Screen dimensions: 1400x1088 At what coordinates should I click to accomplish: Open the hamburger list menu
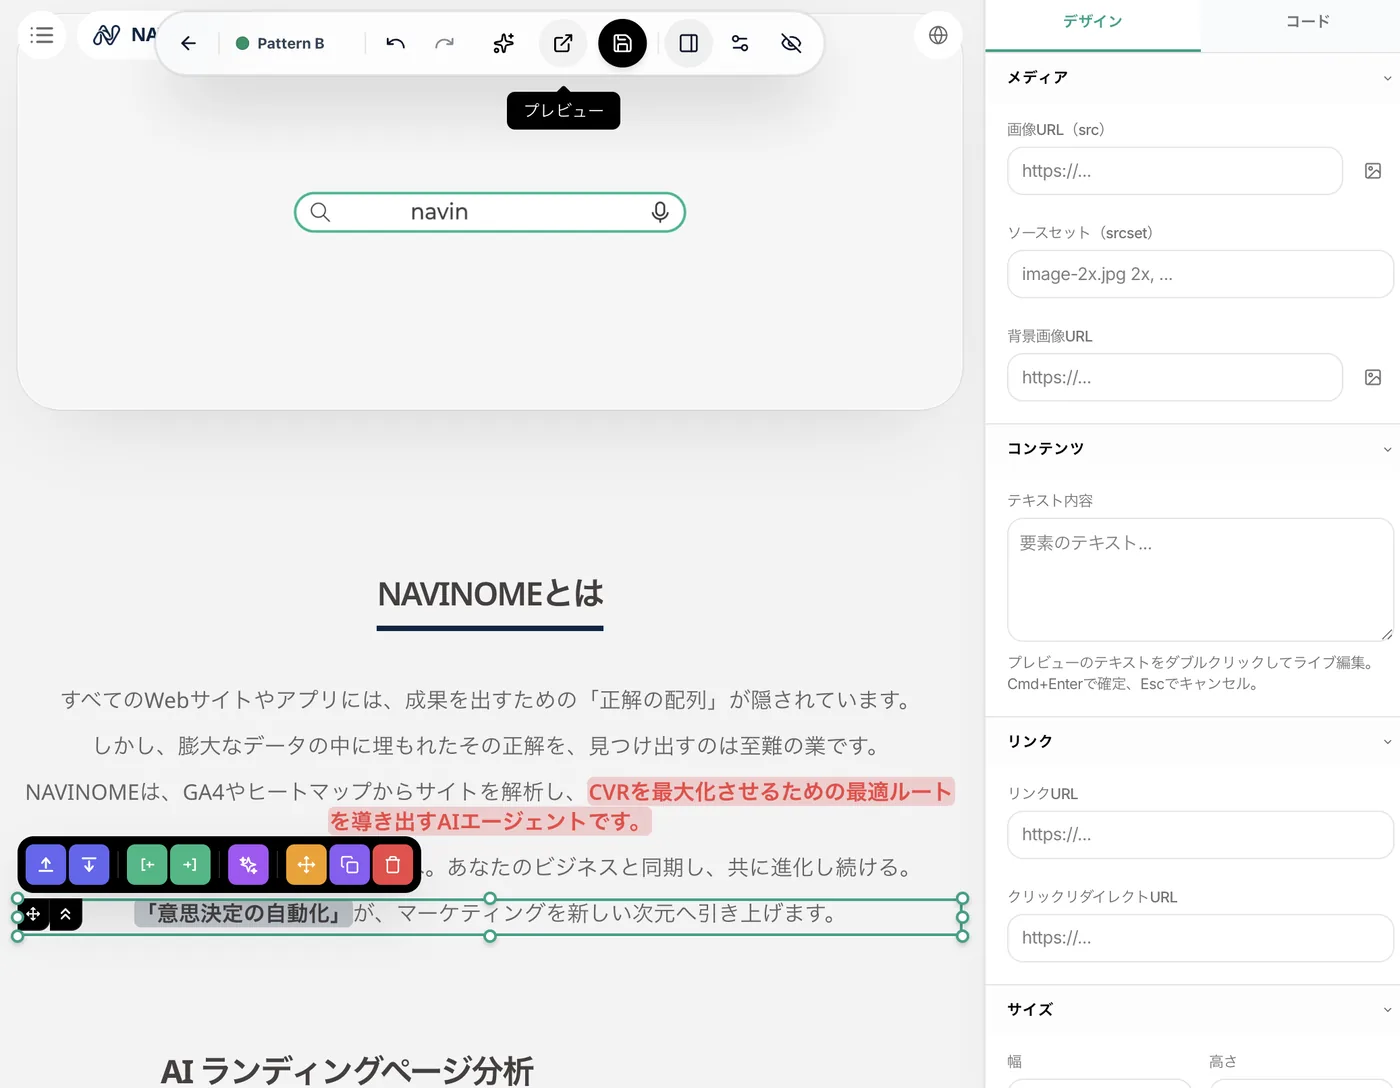point(42,35)
